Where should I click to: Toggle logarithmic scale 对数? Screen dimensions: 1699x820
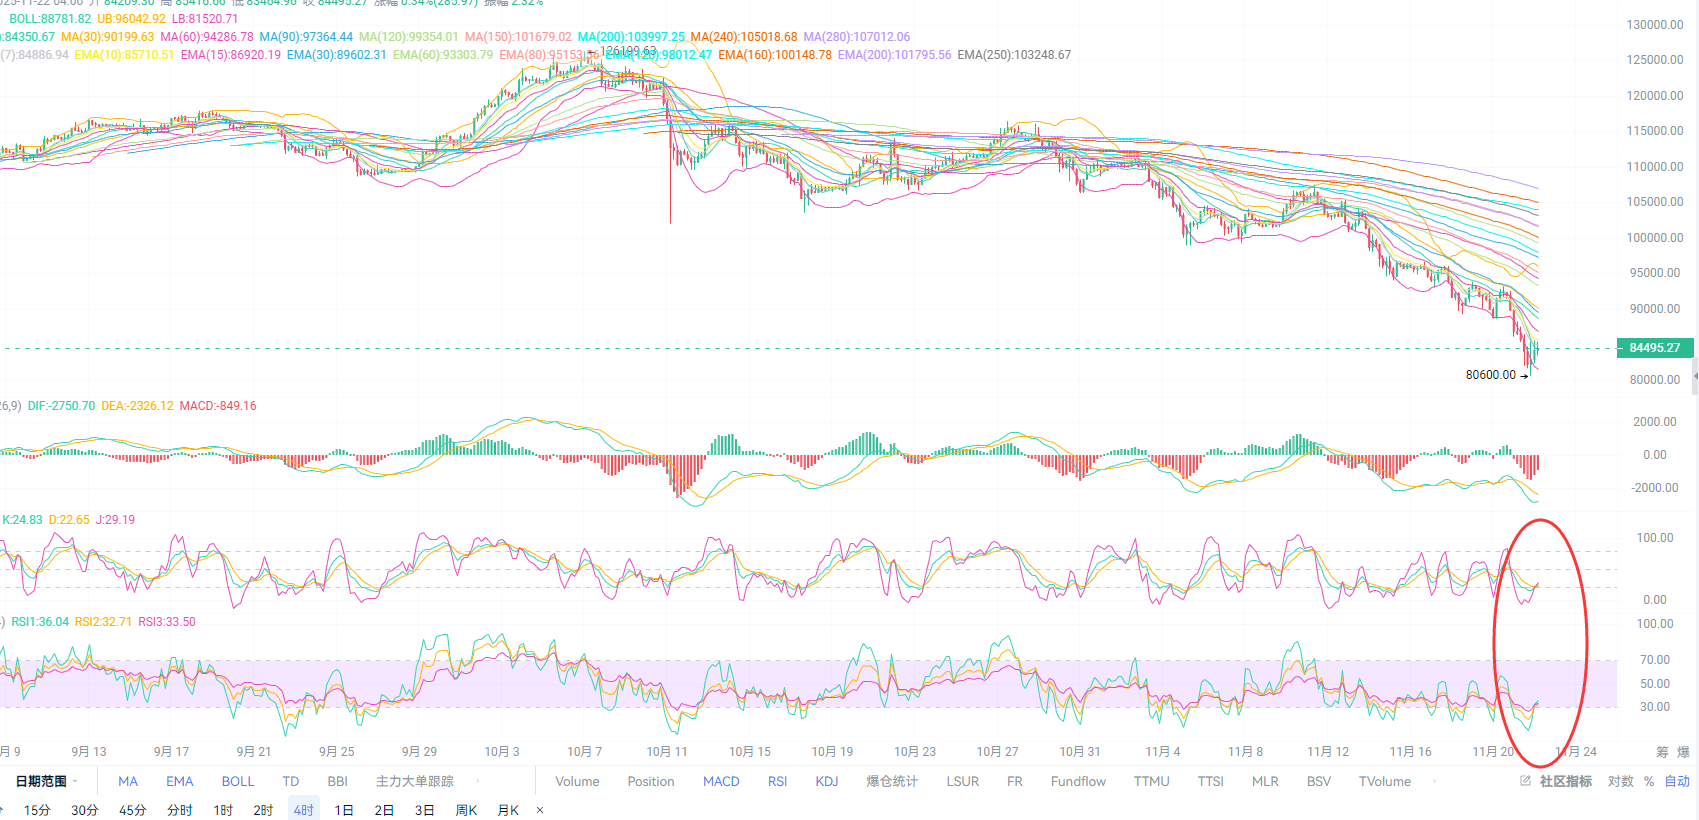point(1620,781)
